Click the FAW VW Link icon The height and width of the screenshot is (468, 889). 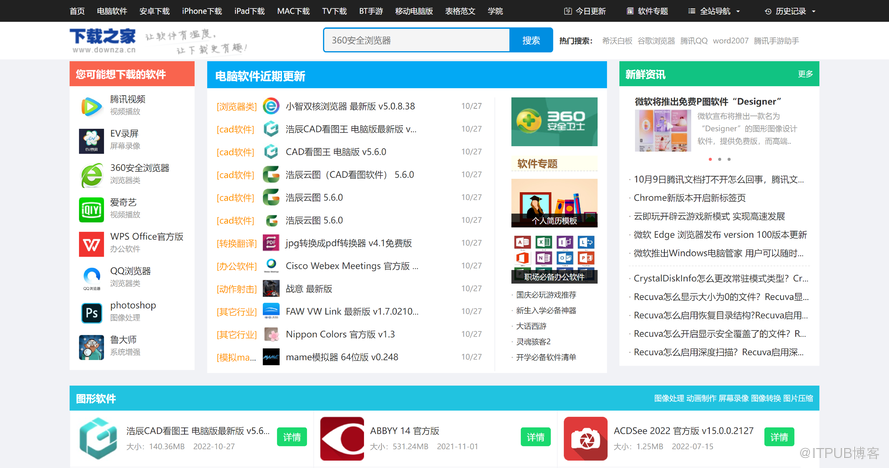pos(271,311)
